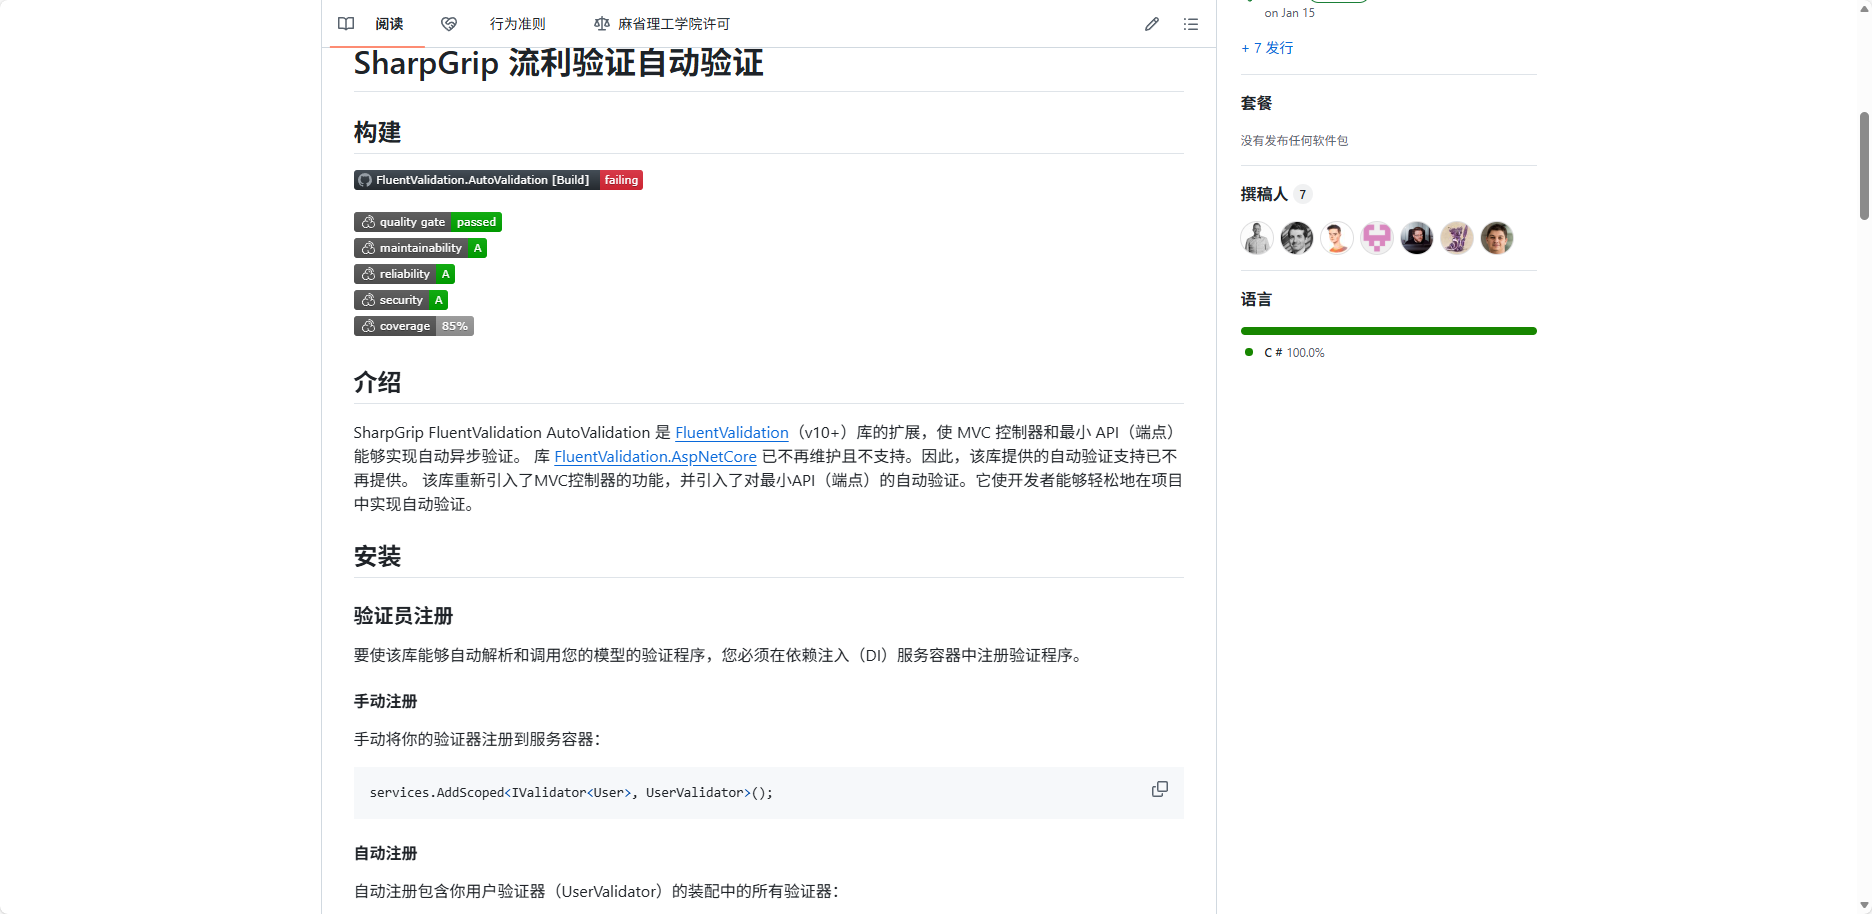Open the README outline list icon
Viewport: 1872px width, 914px height.
pos(1191,24)
